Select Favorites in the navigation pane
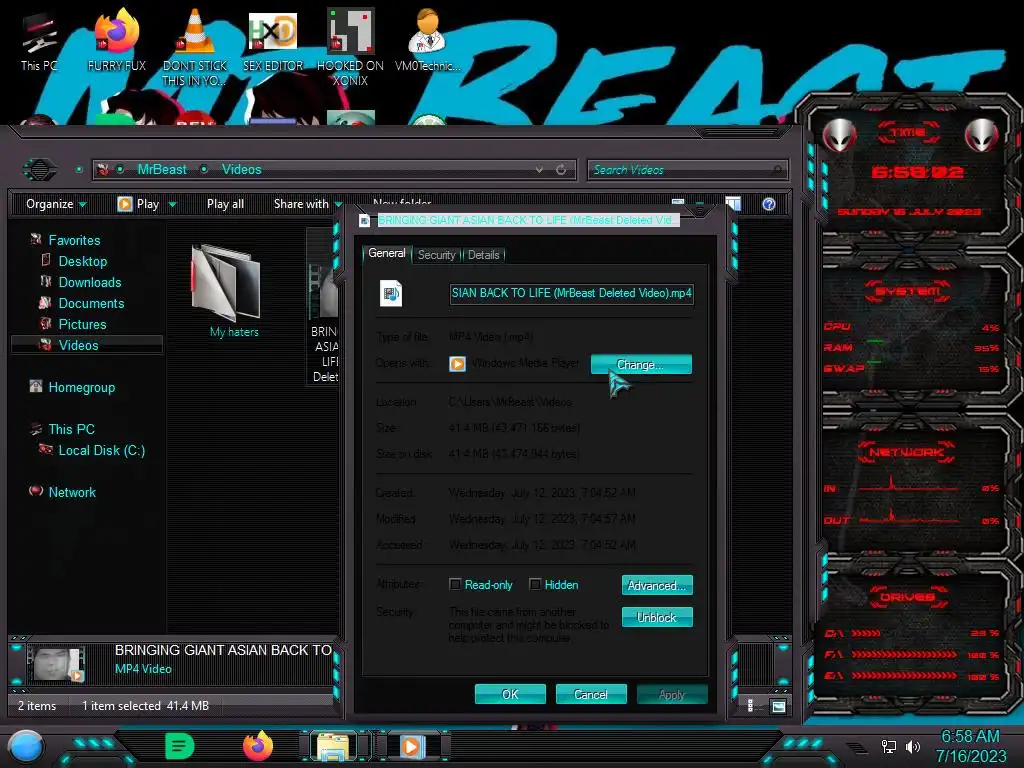Image resolution: width=1024 pixels, height=768 pixels. [x=74, y=240]
